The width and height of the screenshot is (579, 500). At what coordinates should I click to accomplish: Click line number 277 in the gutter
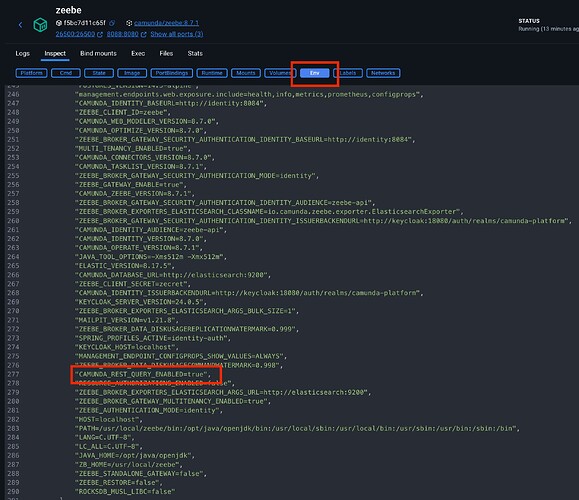point(13,374)
